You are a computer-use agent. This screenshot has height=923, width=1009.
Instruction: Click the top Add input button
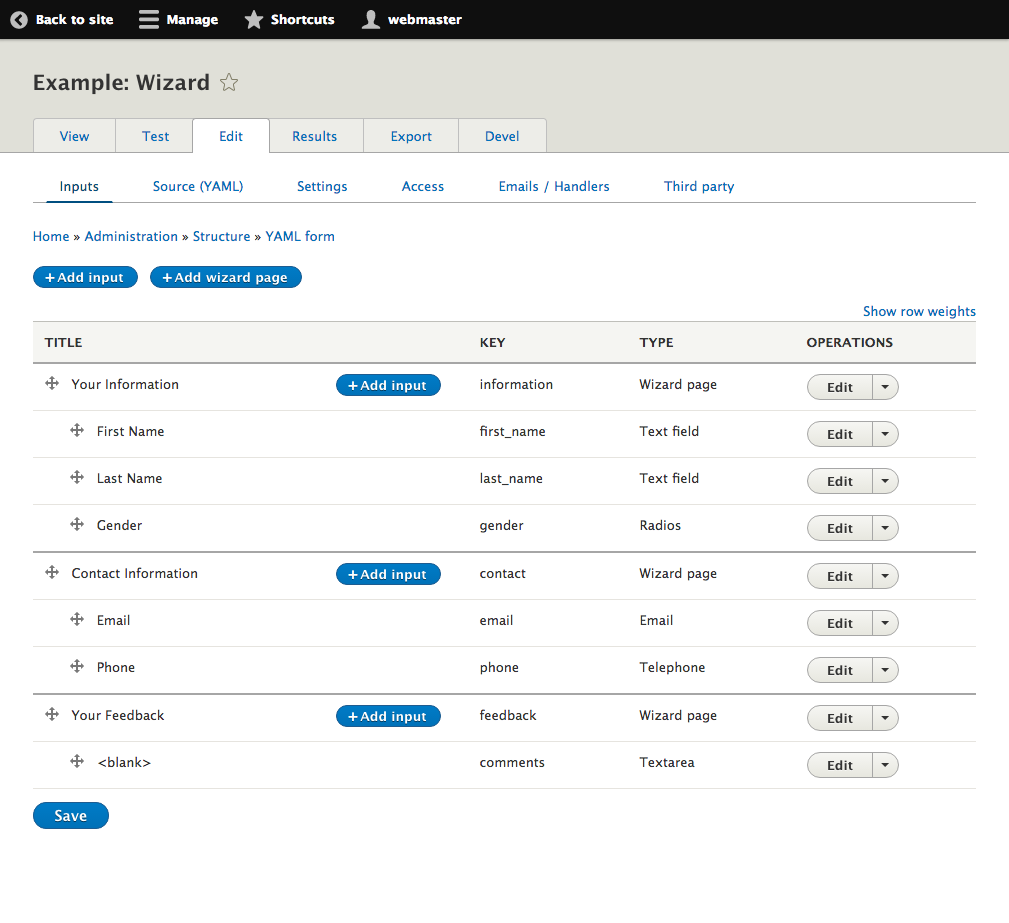[x=86, y=277]
